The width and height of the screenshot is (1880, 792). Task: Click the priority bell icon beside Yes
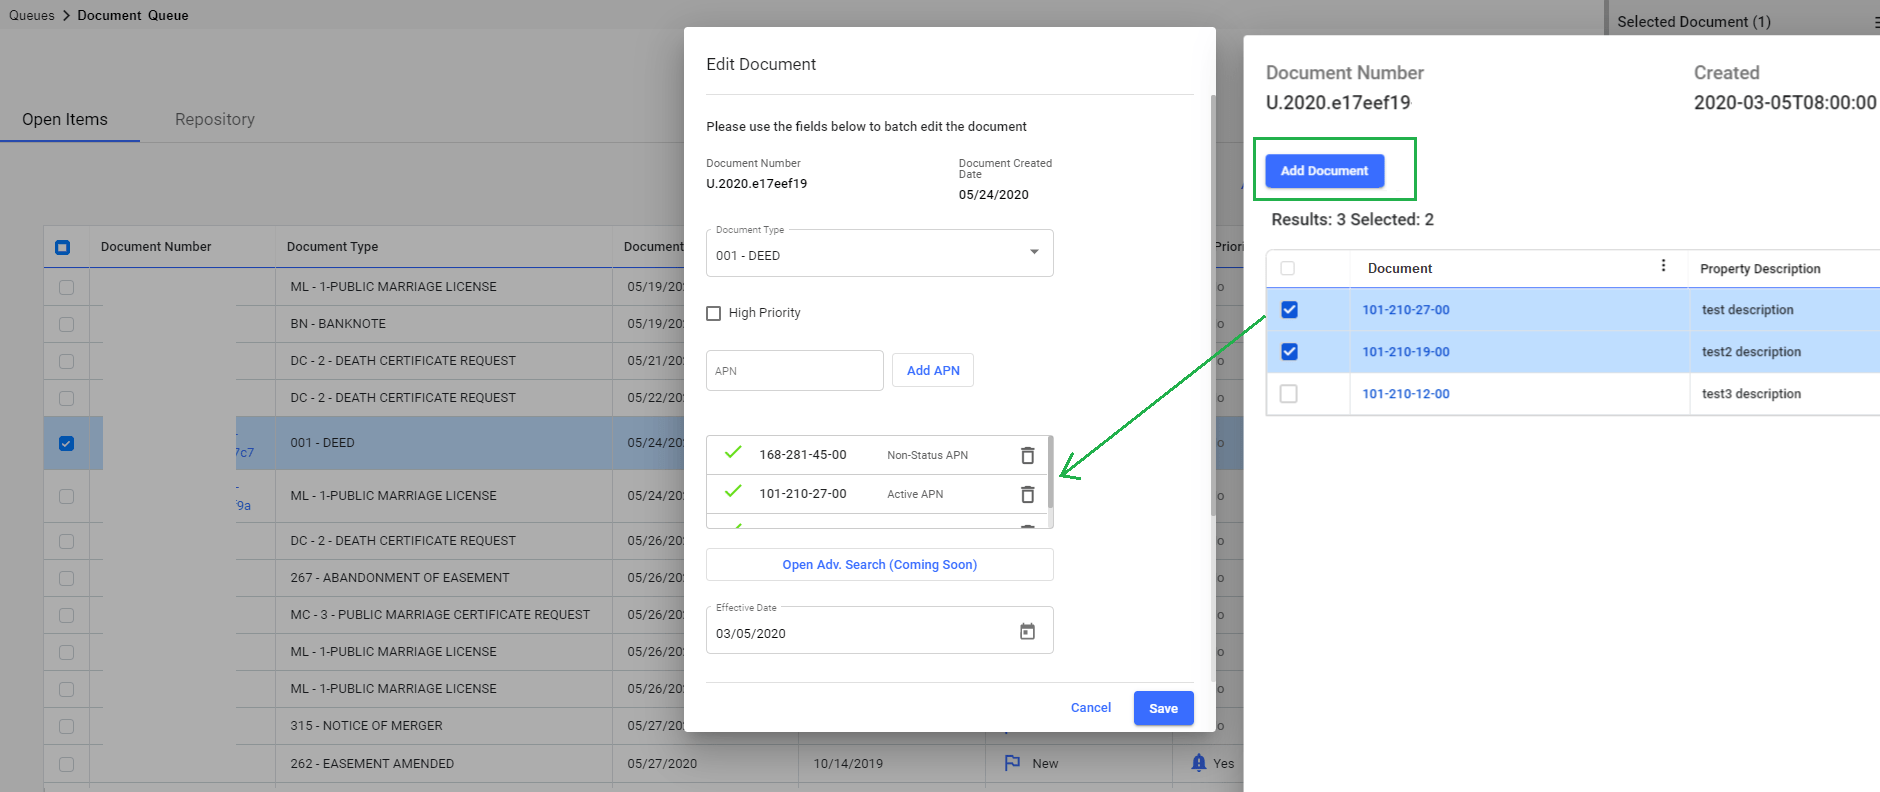click(1199, 763)
